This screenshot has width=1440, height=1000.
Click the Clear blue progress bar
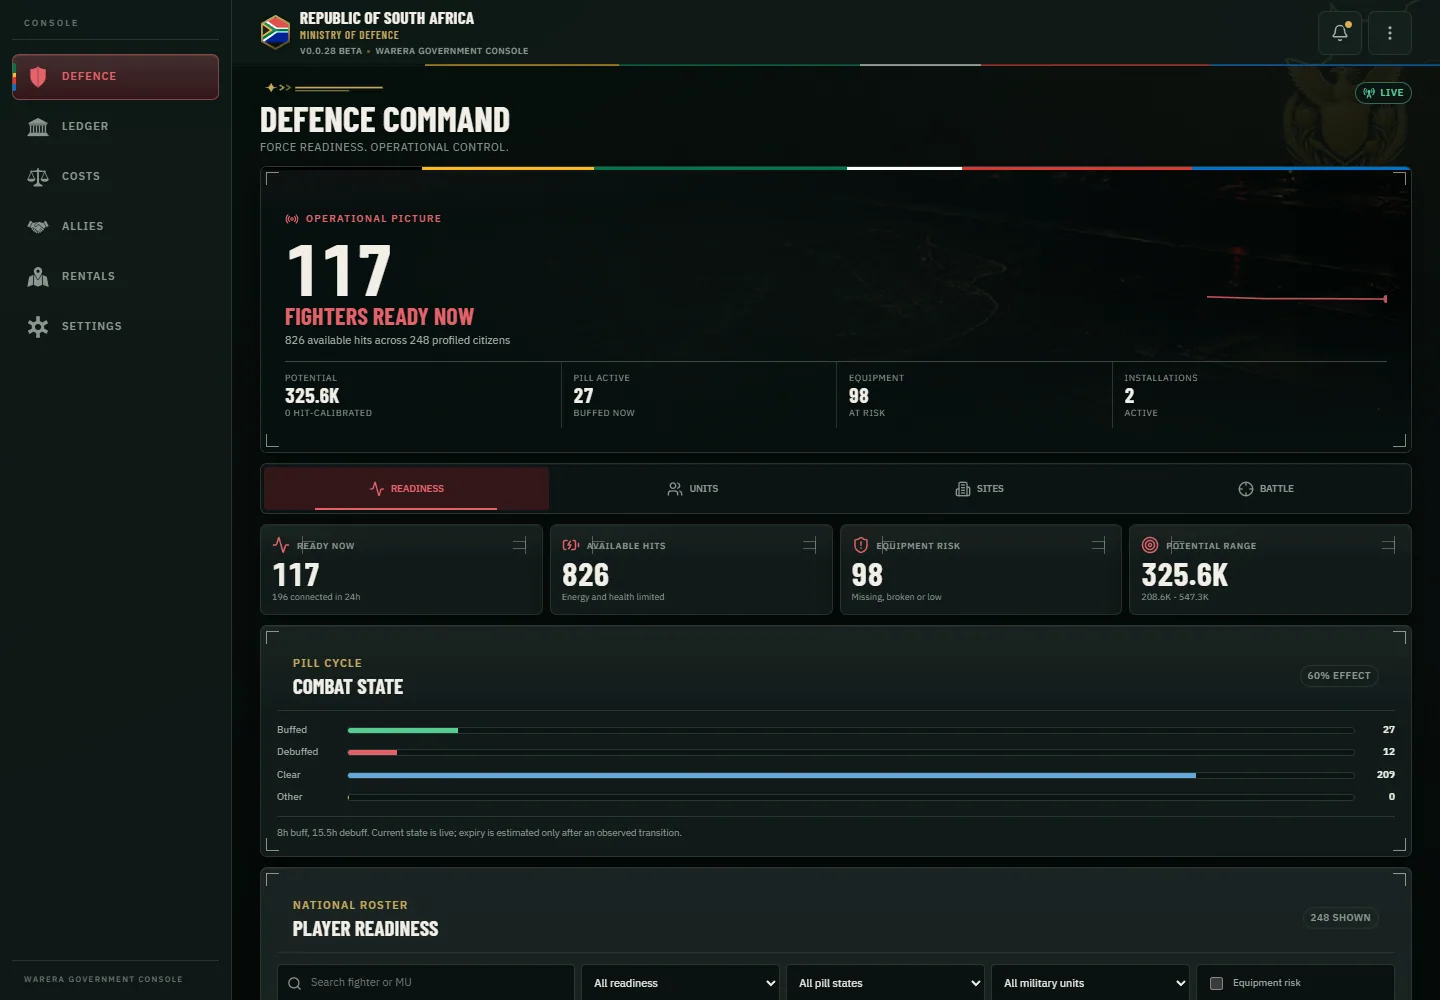click(772, 775)
